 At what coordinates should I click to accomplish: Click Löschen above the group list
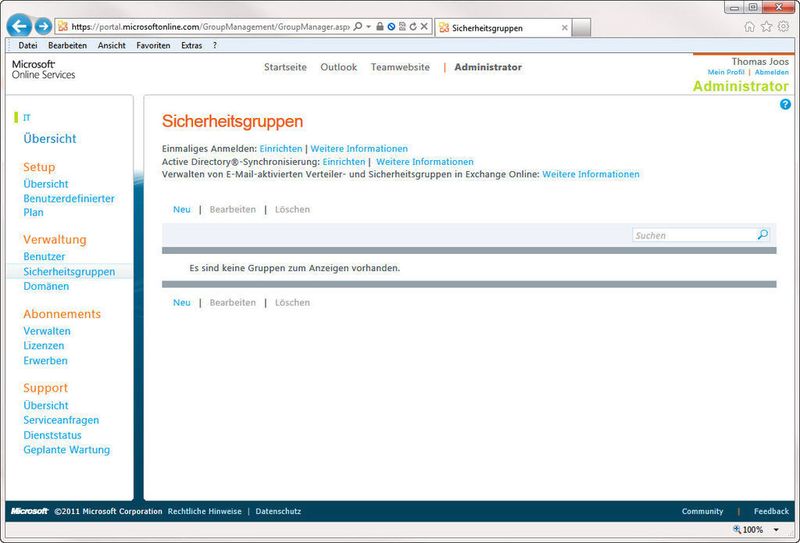point(292,209)
